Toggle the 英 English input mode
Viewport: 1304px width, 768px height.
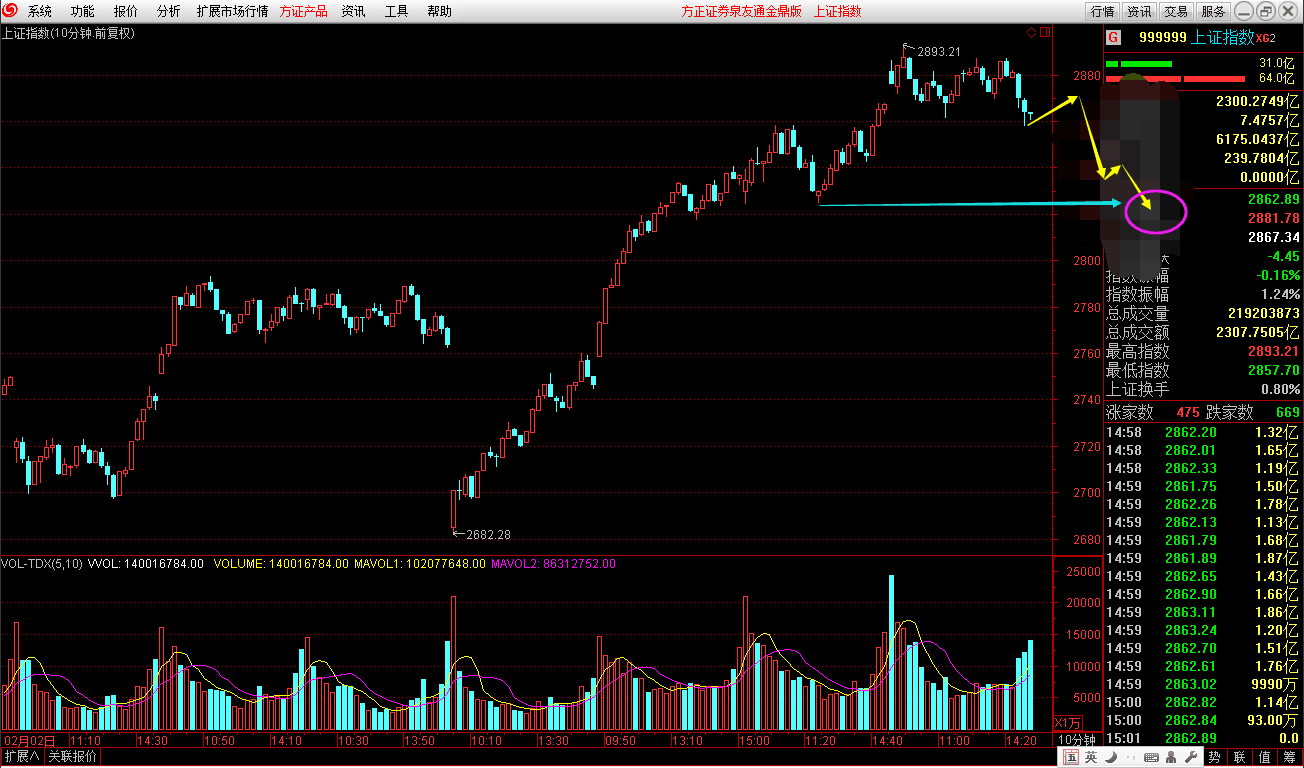pyautogui.click(x=1091, y=758)
